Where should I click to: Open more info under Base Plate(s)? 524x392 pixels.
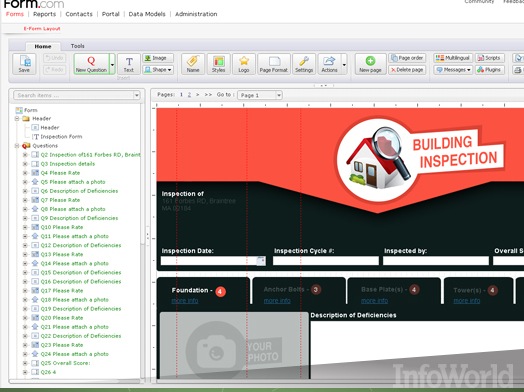click(374, 301)
